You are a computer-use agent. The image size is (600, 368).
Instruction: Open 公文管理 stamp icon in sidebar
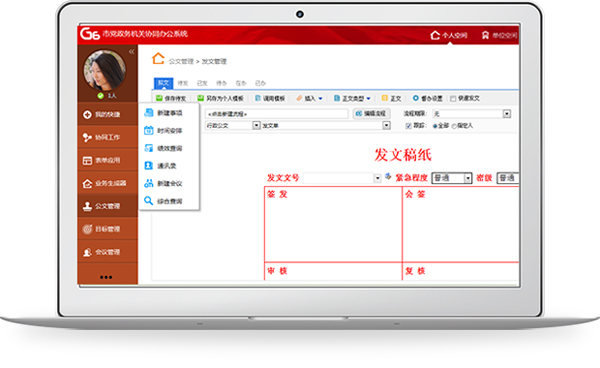[87, 206]
